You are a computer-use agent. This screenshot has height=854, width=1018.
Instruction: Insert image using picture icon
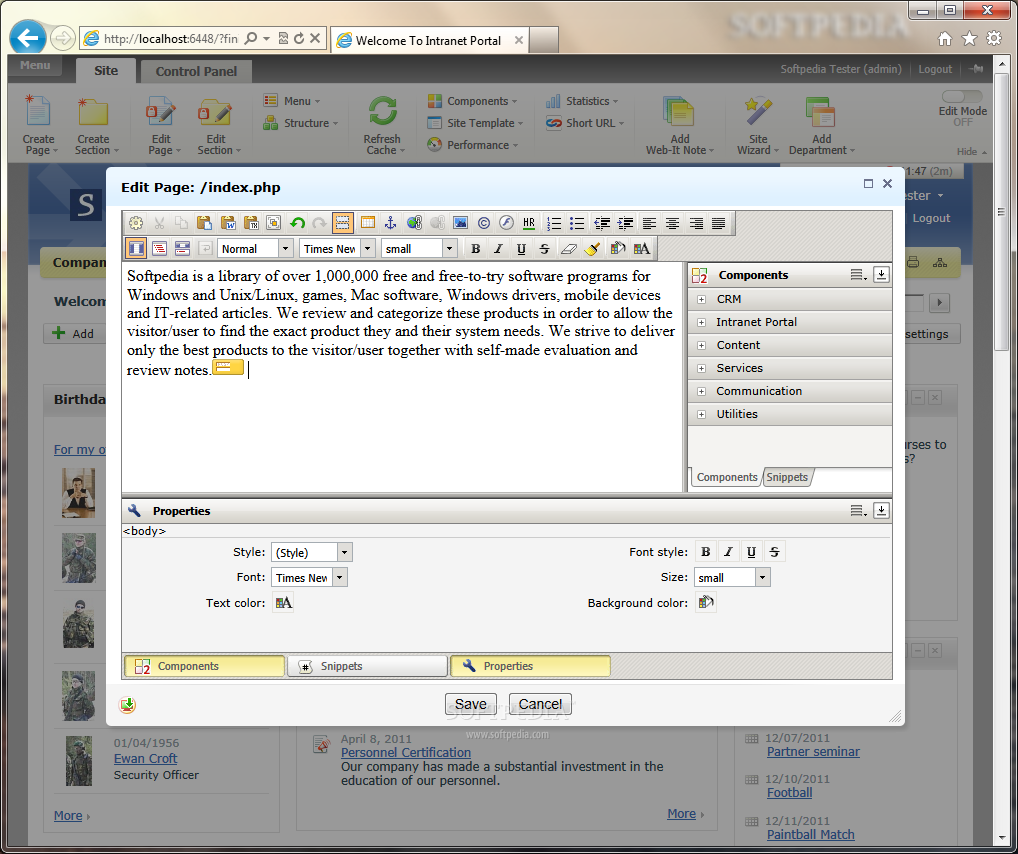point(460,223)
